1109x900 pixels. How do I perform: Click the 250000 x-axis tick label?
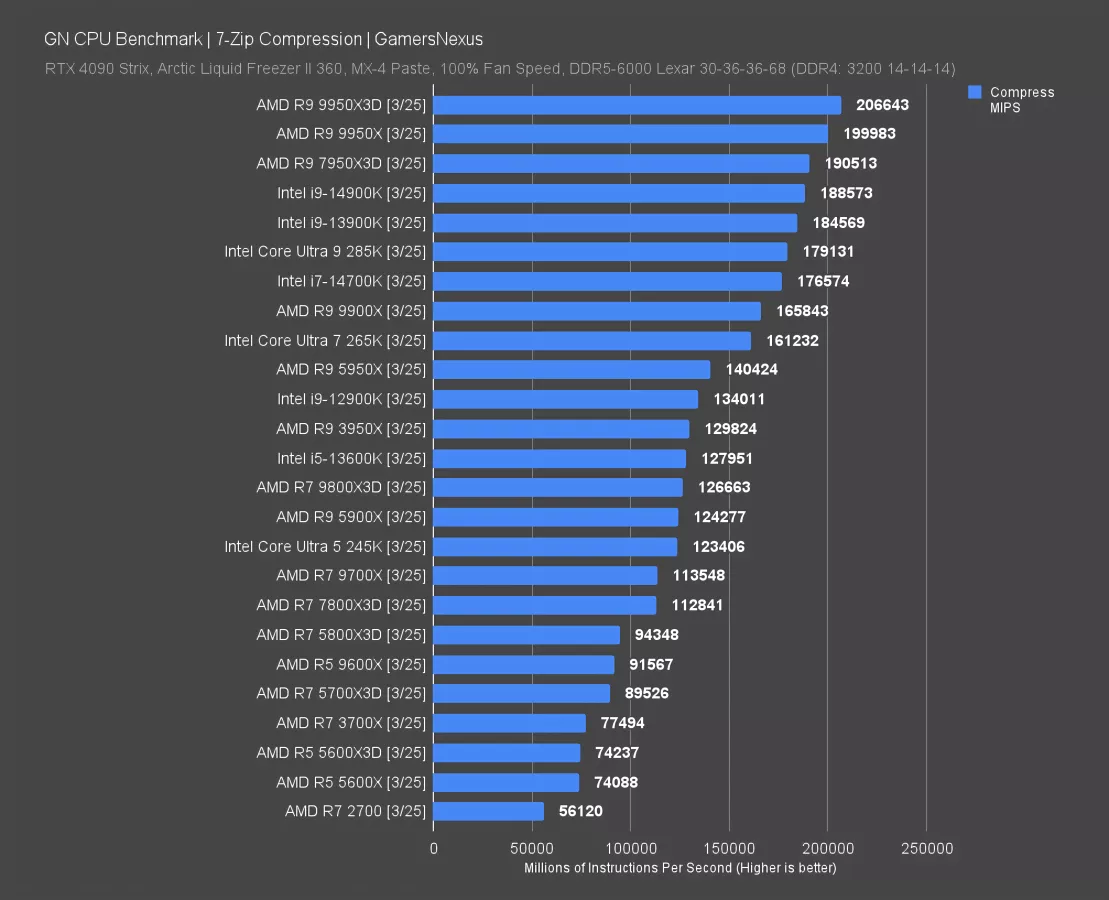click(x=926, y=849)
